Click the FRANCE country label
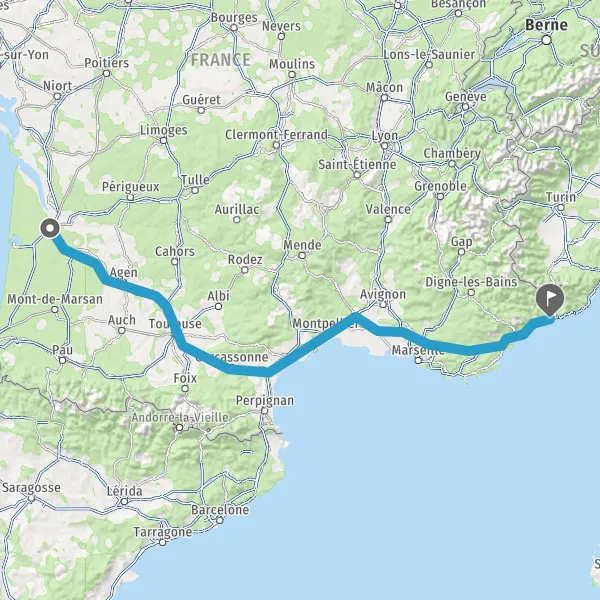Screen dimensions: 600x600 pyautogui.click(x=221, y=60)
